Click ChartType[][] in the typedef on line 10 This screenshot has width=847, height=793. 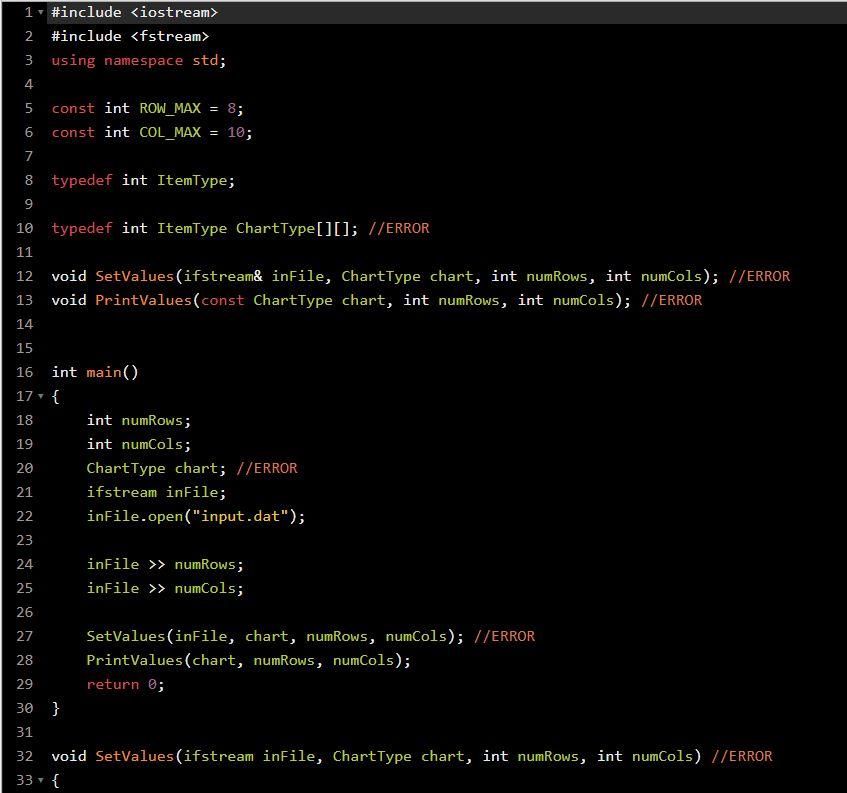pyautogui.click(x=293, y=229)
